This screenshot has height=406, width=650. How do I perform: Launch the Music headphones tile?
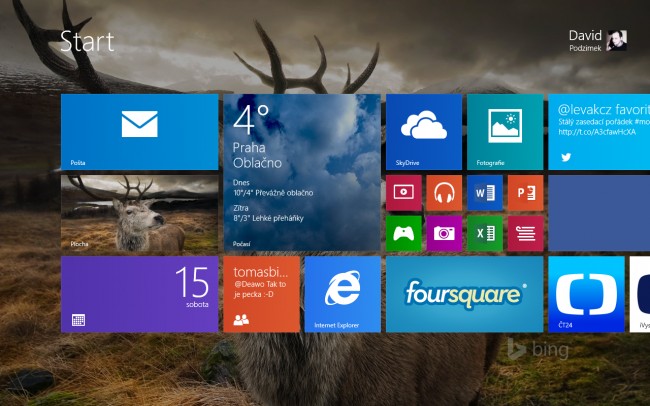[x=444, y=193]
